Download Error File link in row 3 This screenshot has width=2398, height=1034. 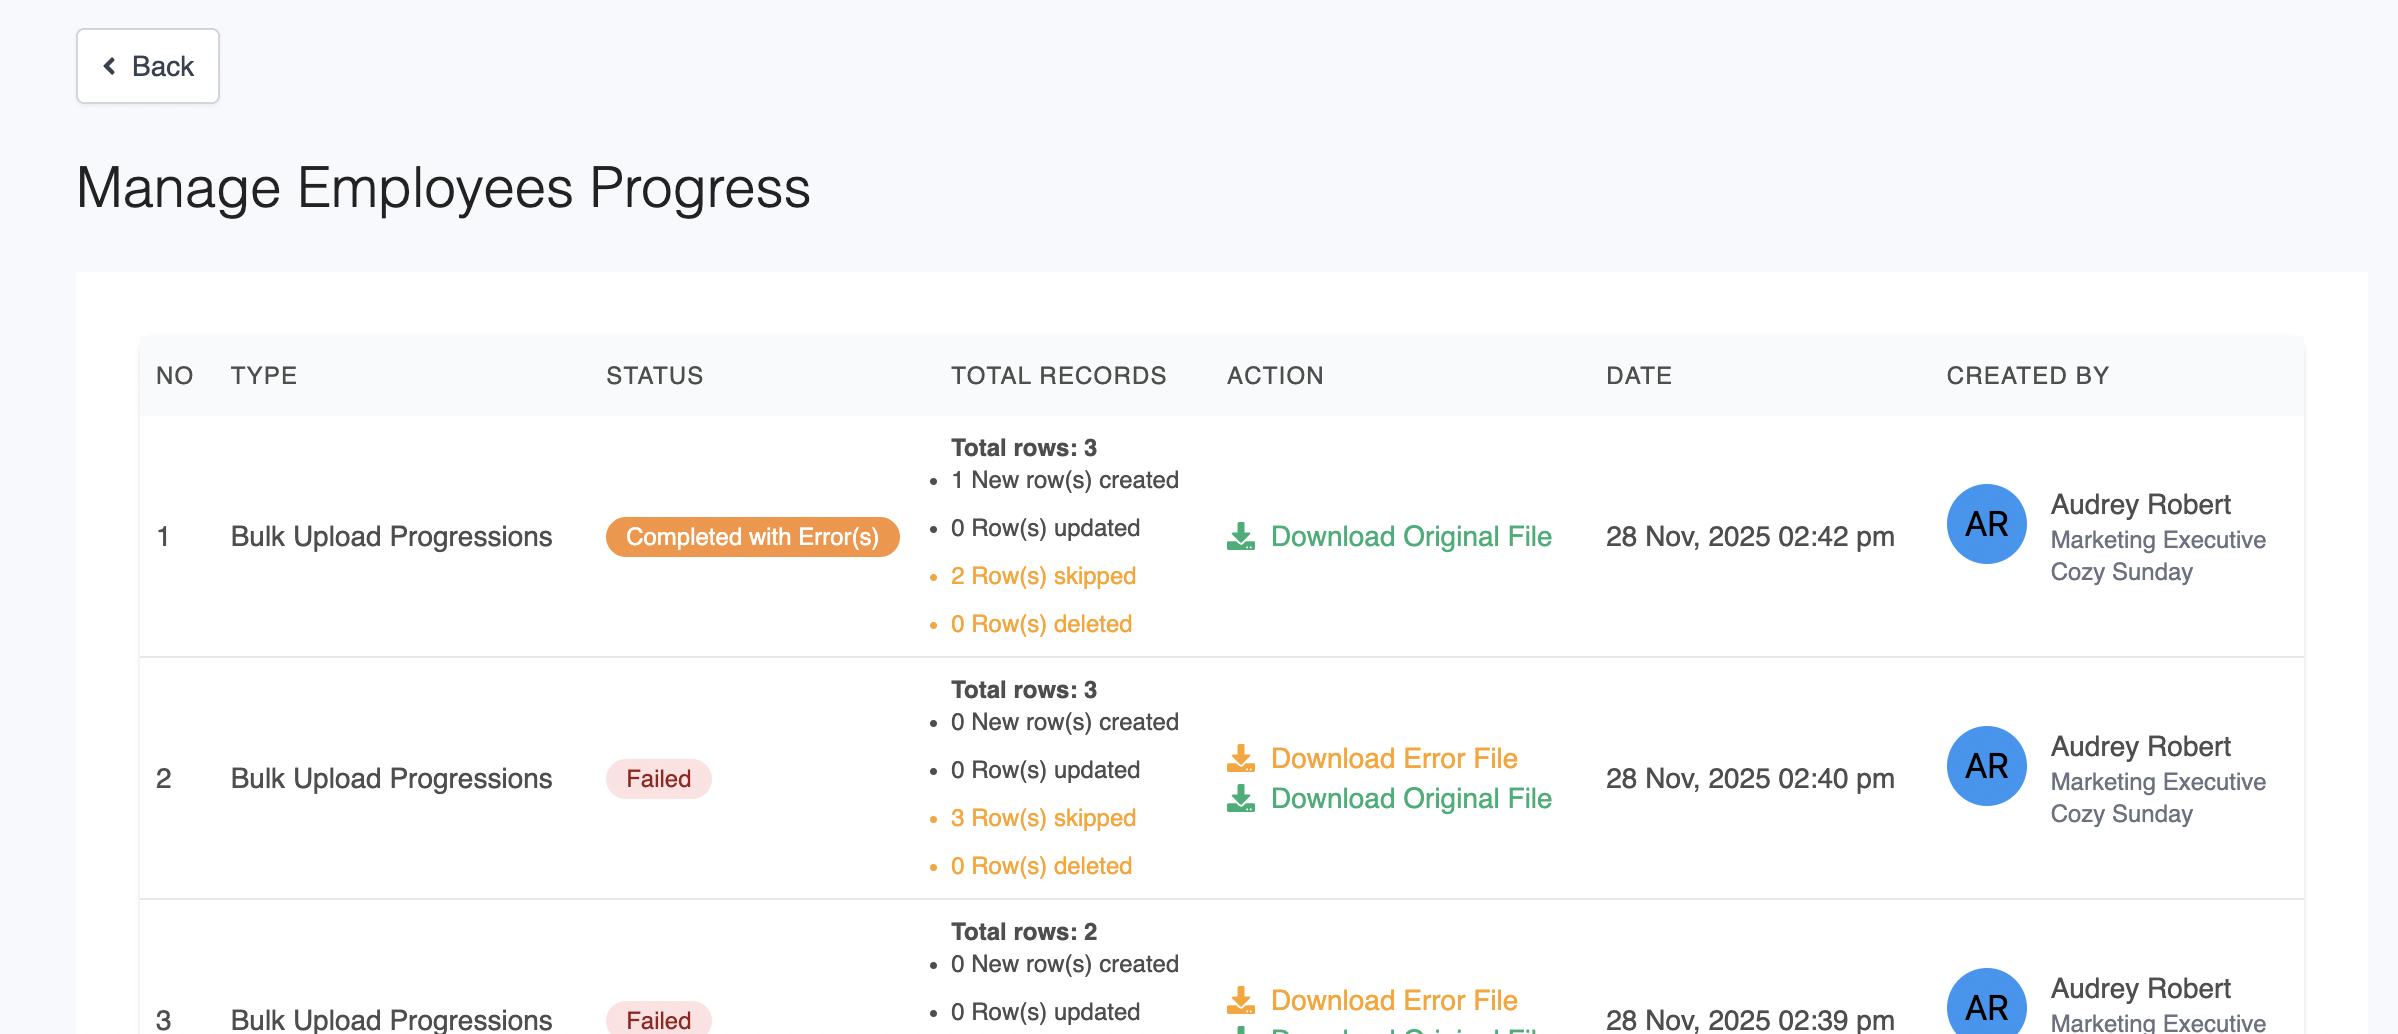point(1394,1001)
